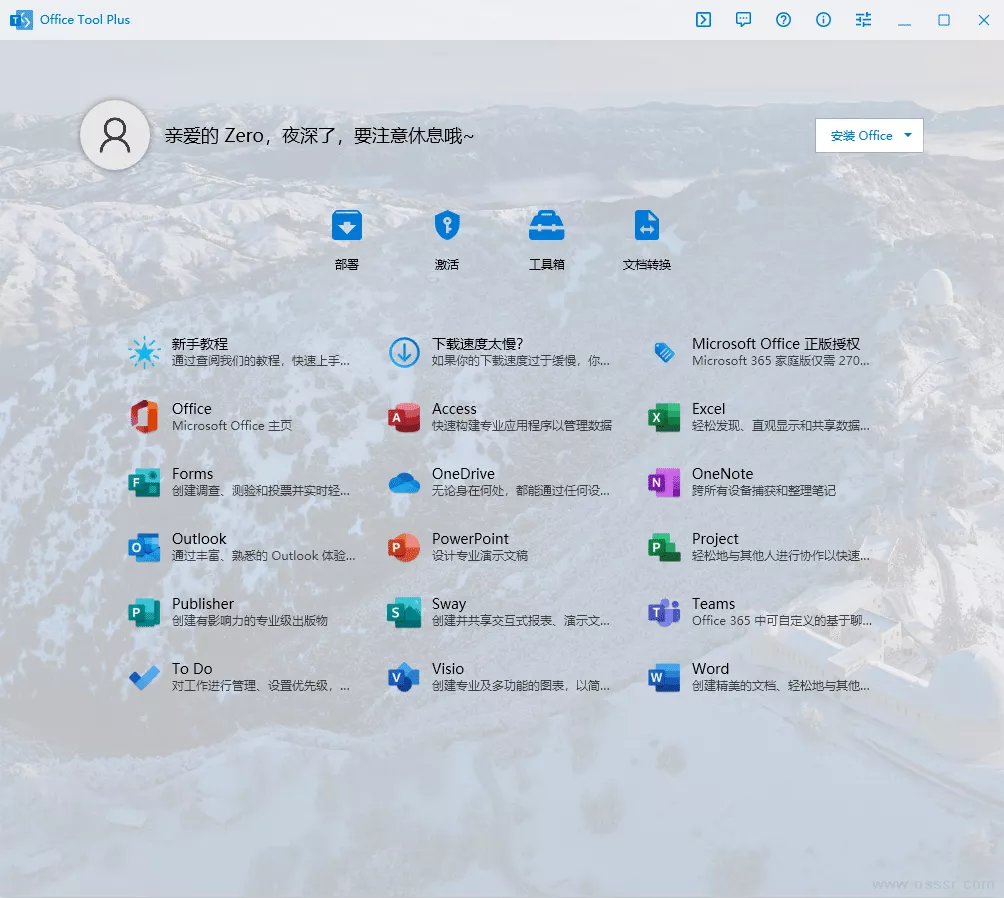Open the OneNote app icon
Image resolution: width=1004 pixels, height=898 pixels.
(664, 482)
